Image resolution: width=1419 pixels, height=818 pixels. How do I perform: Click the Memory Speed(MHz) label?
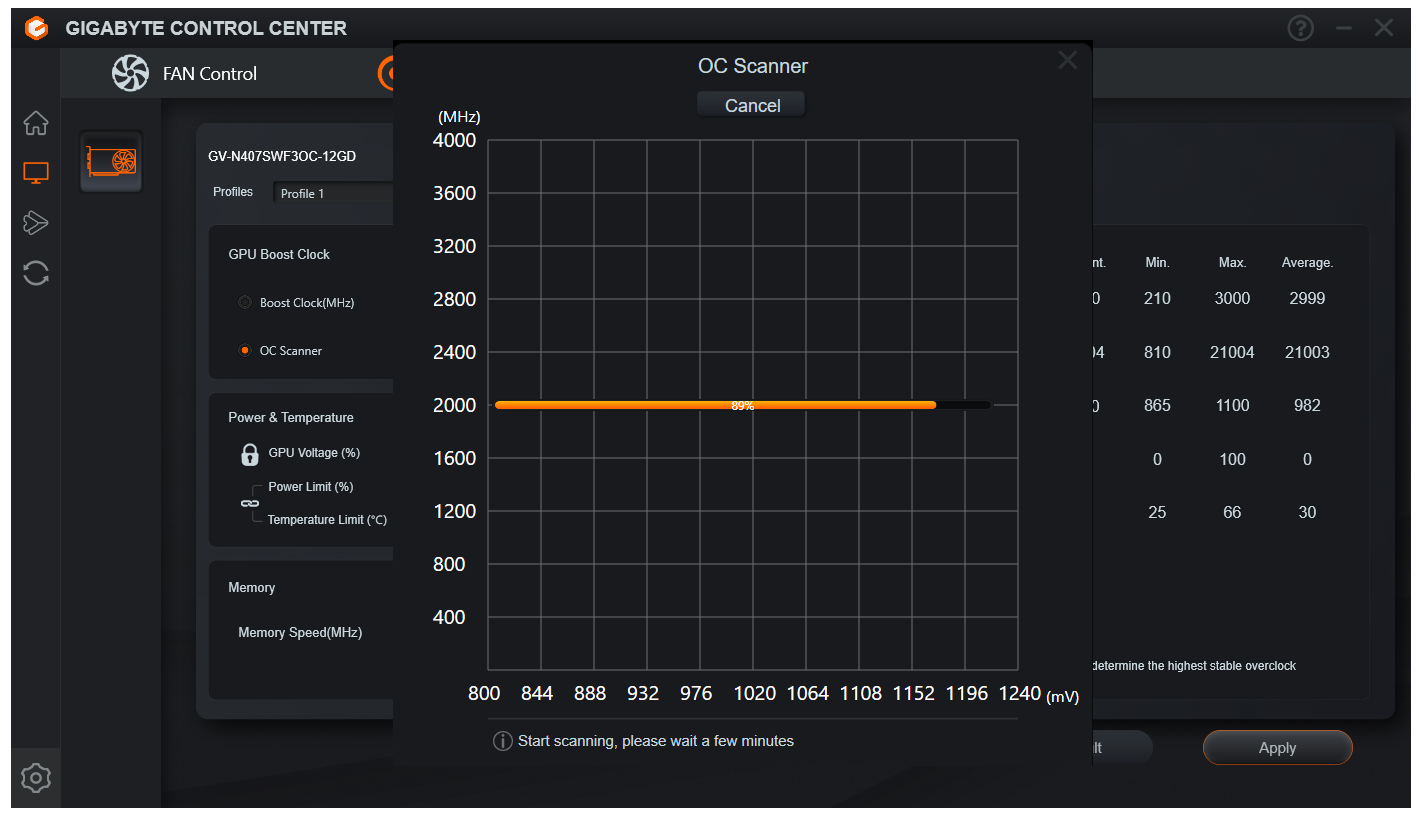pos(300,633)
